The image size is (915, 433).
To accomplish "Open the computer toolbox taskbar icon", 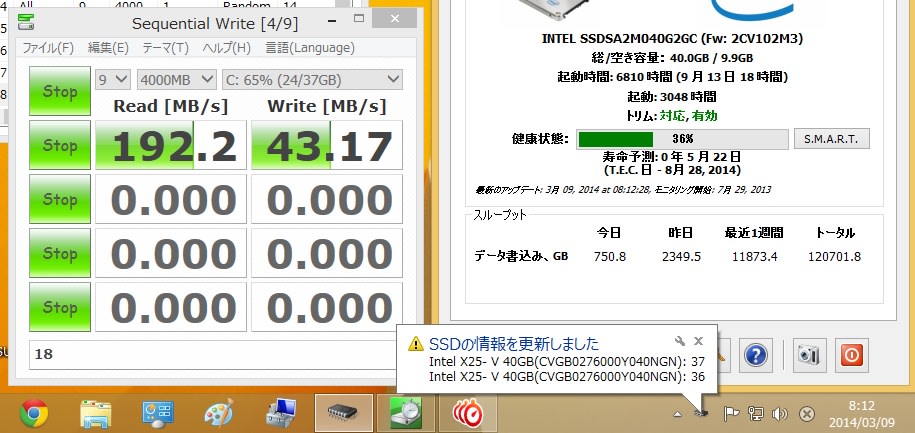I will point(281,413).
